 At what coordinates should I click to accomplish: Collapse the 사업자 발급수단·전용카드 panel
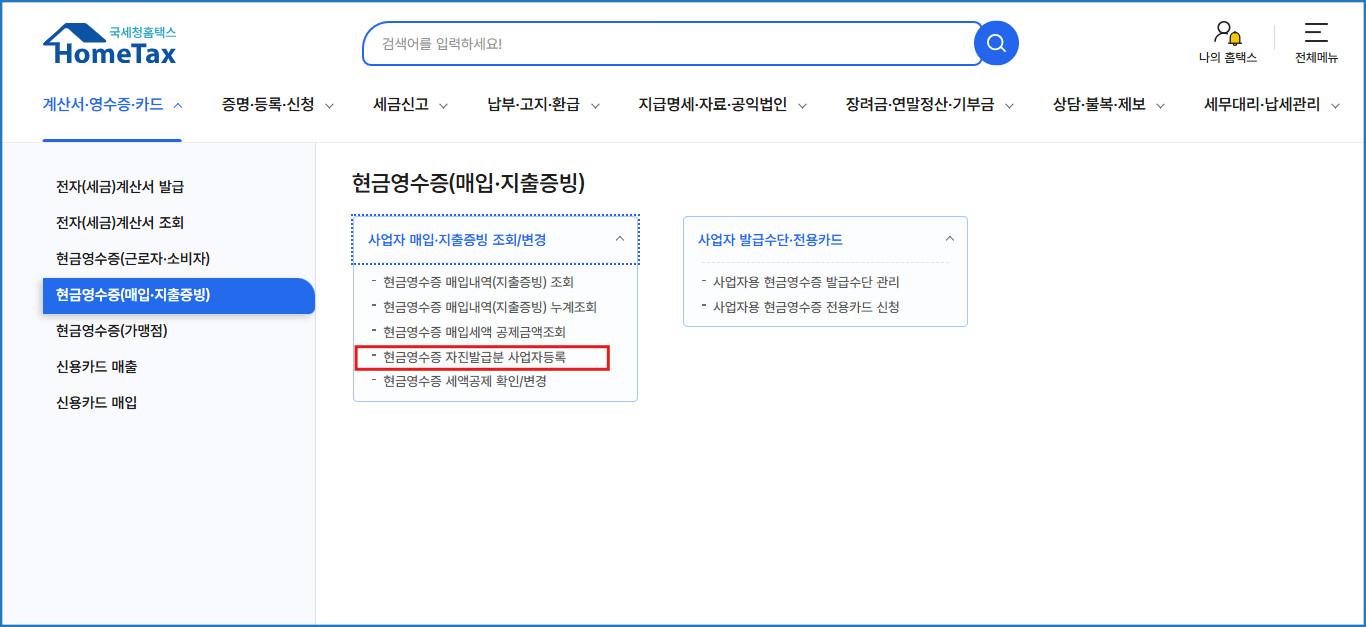(x=950, y=238)
